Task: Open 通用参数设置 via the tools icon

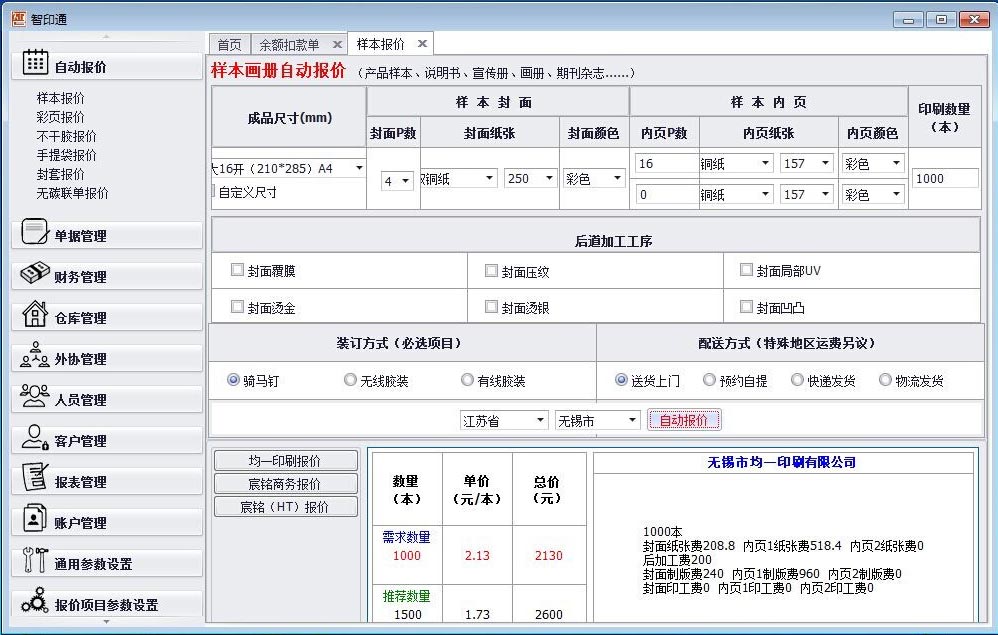Action: coord(35,561)
